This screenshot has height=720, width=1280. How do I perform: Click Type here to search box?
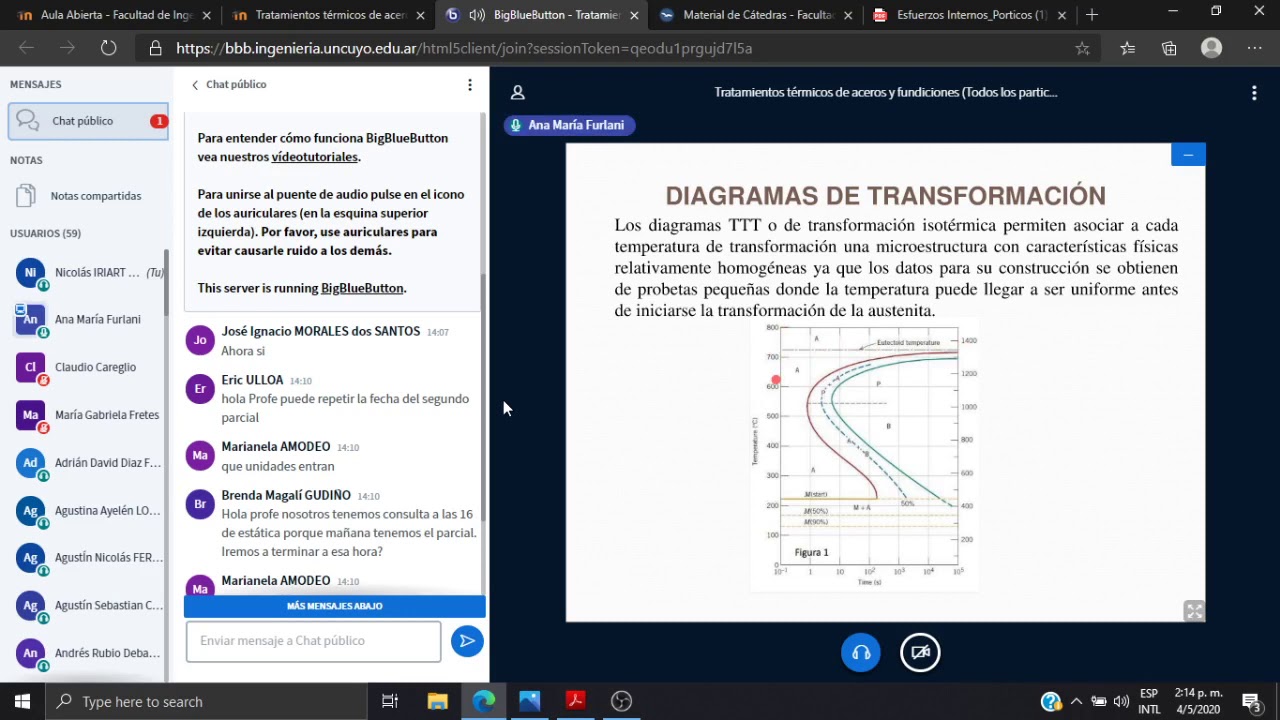tap(208, 701)
